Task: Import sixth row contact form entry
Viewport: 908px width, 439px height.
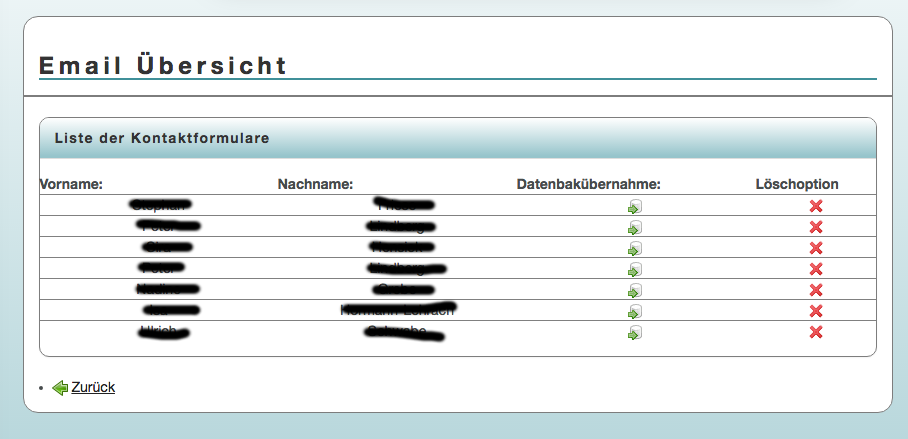Action: pos(634,311)
